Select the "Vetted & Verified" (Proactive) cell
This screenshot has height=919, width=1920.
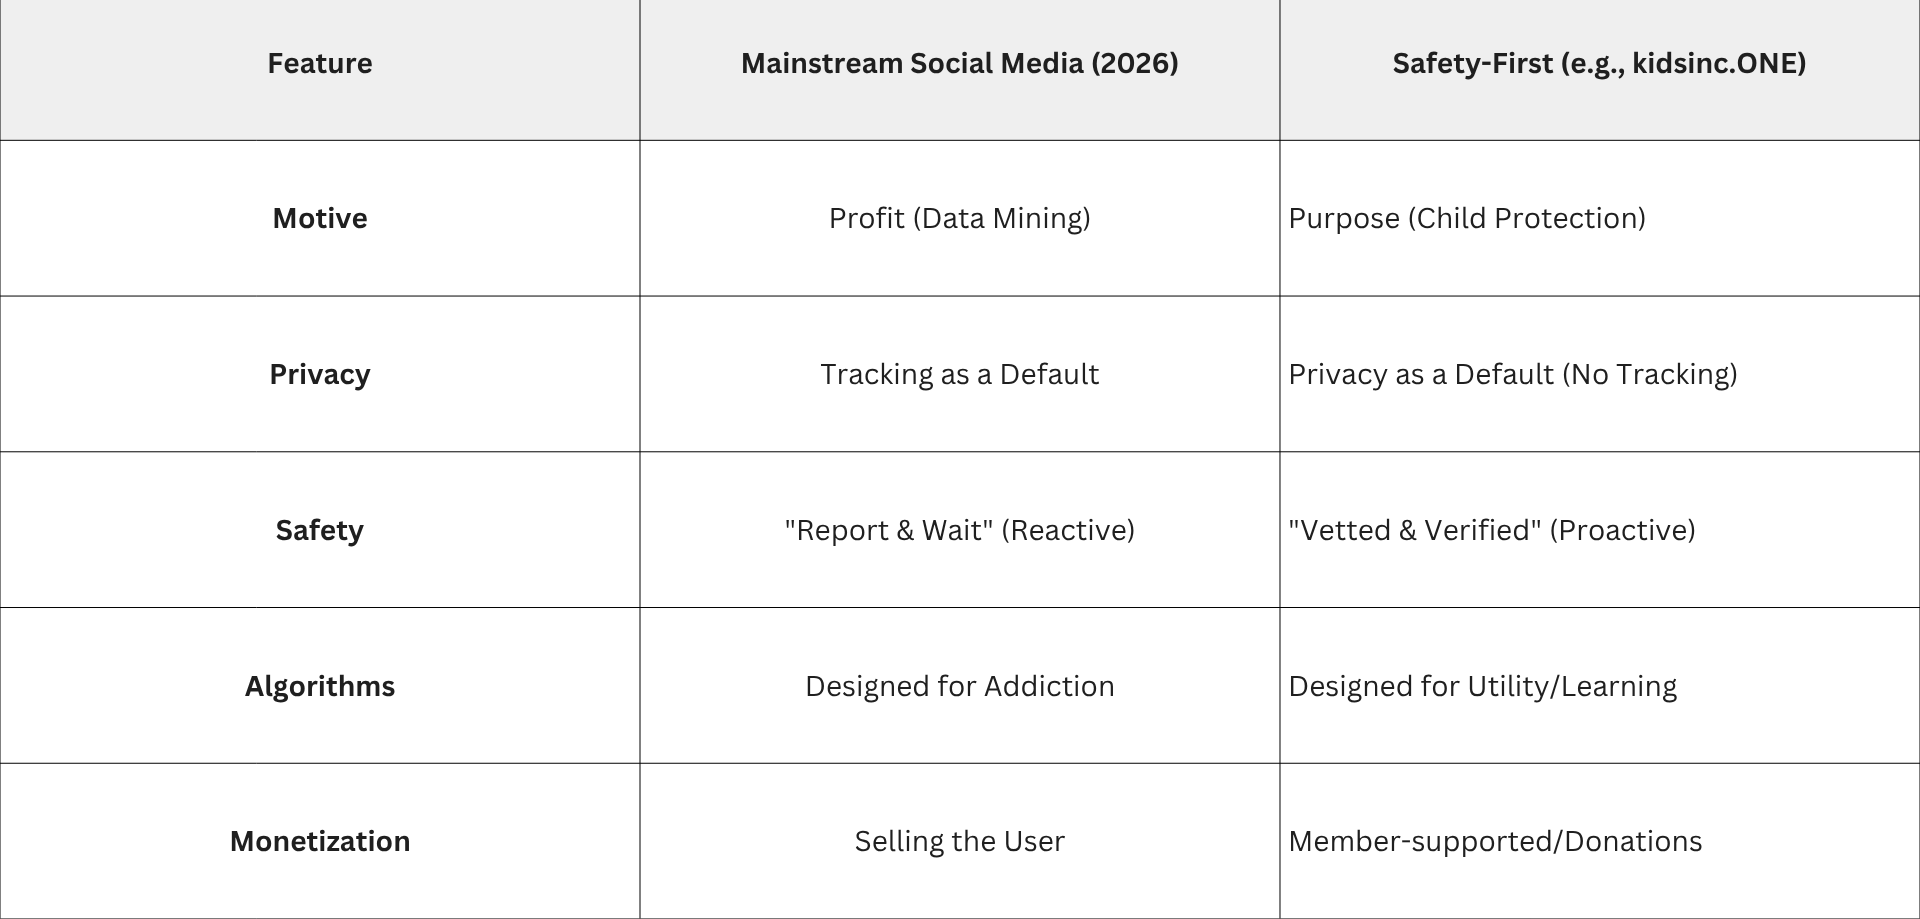(x=1491, y=530)
